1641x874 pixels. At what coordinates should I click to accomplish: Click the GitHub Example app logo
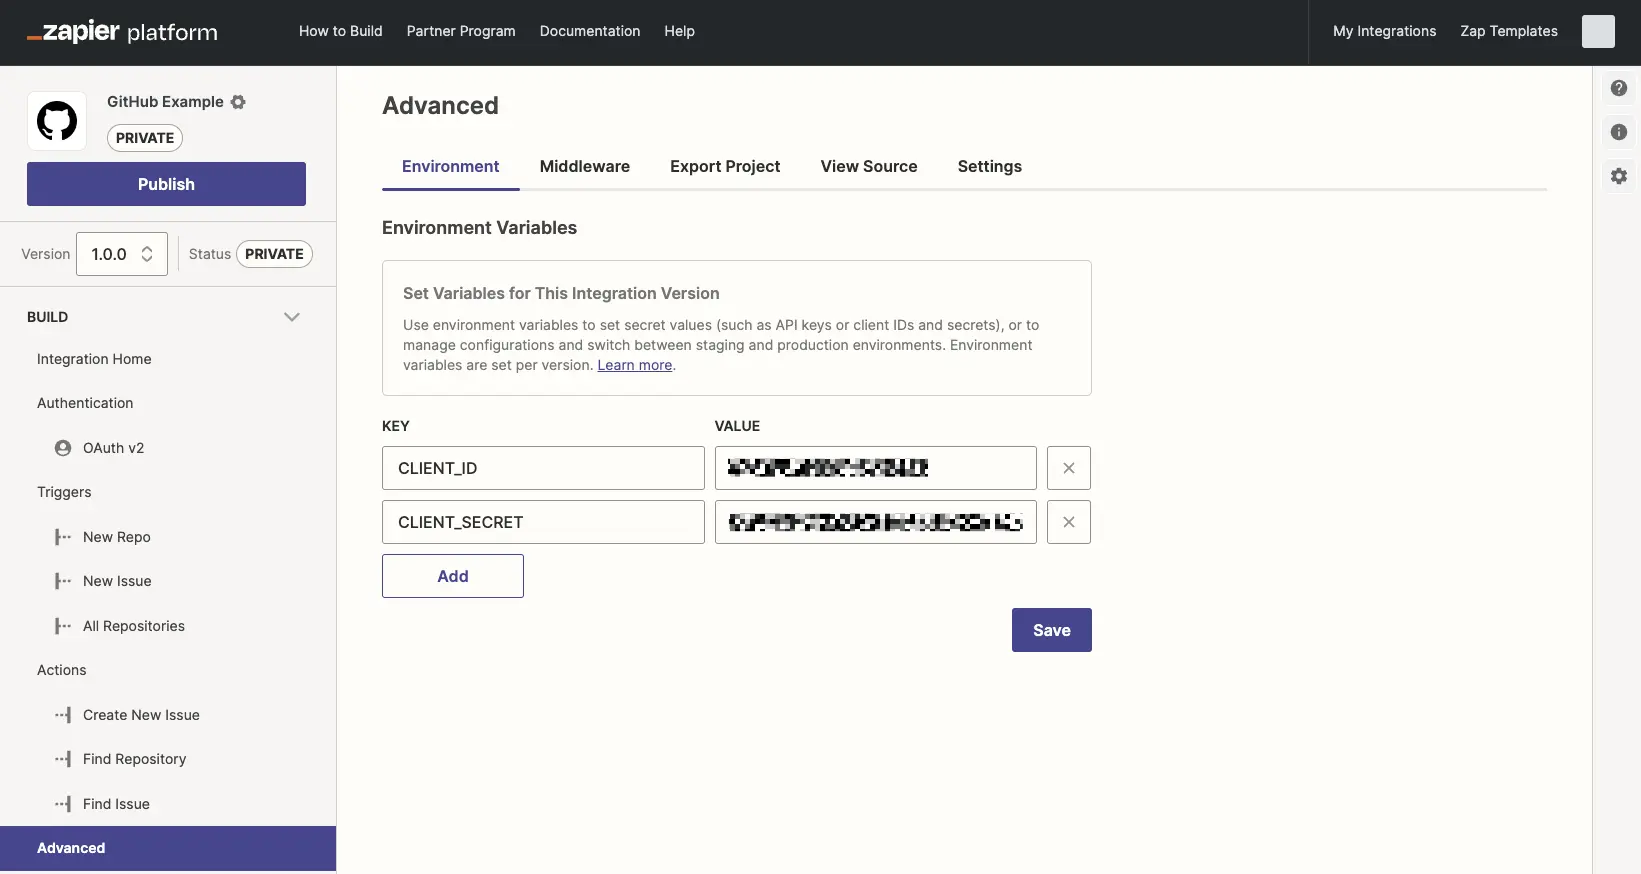57,121
